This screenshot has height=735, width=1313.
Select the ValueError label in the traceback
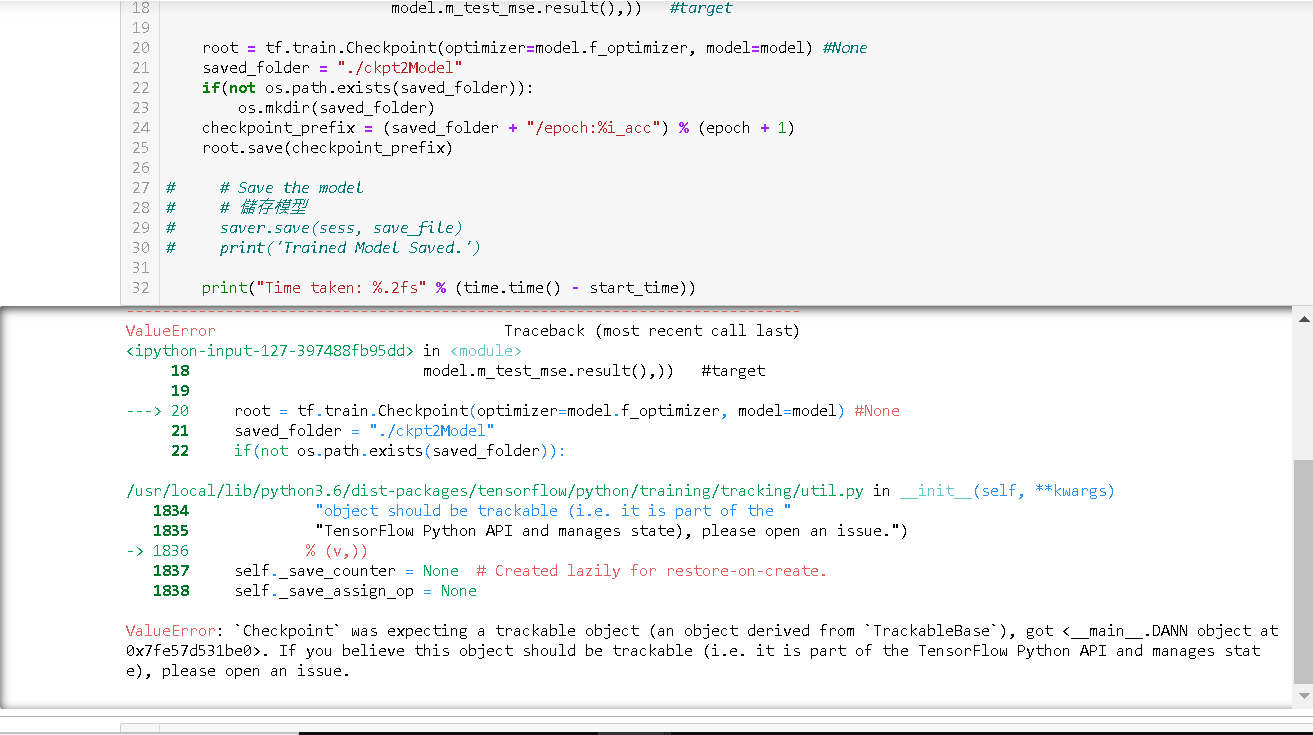[x=169, y=330]
